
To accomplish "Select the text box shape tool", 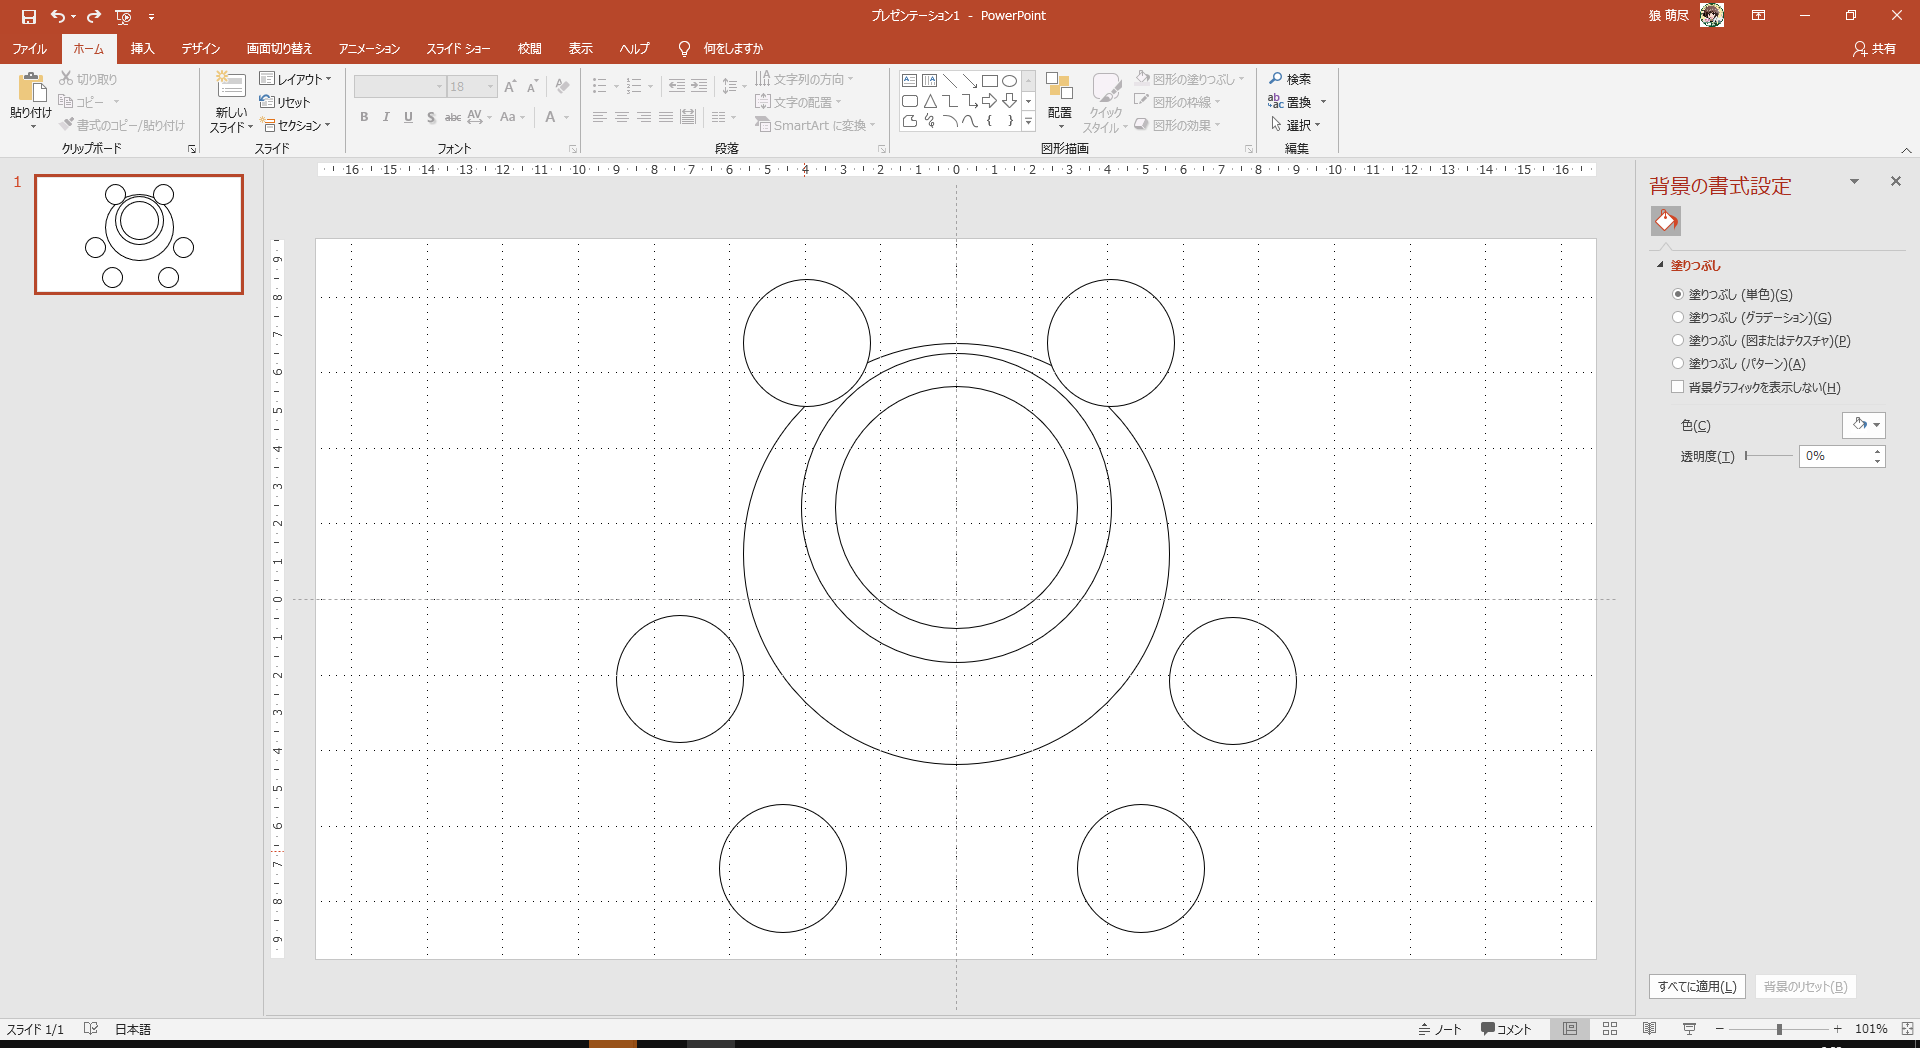I will tap(910, 81).
